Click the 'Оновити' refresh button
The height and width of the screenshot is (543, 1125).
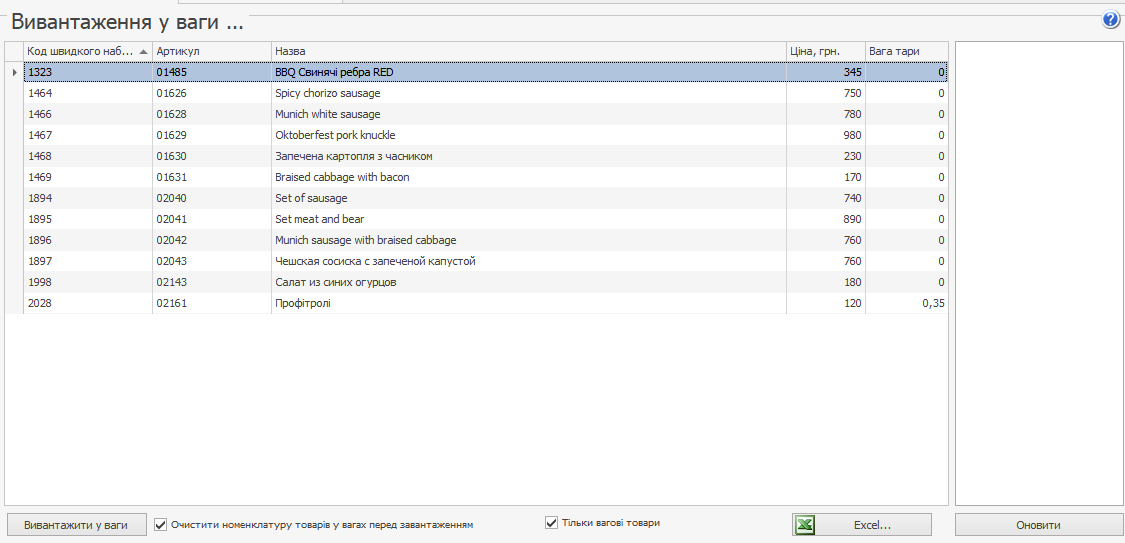pyautogui.click(x=1038, y=525)
